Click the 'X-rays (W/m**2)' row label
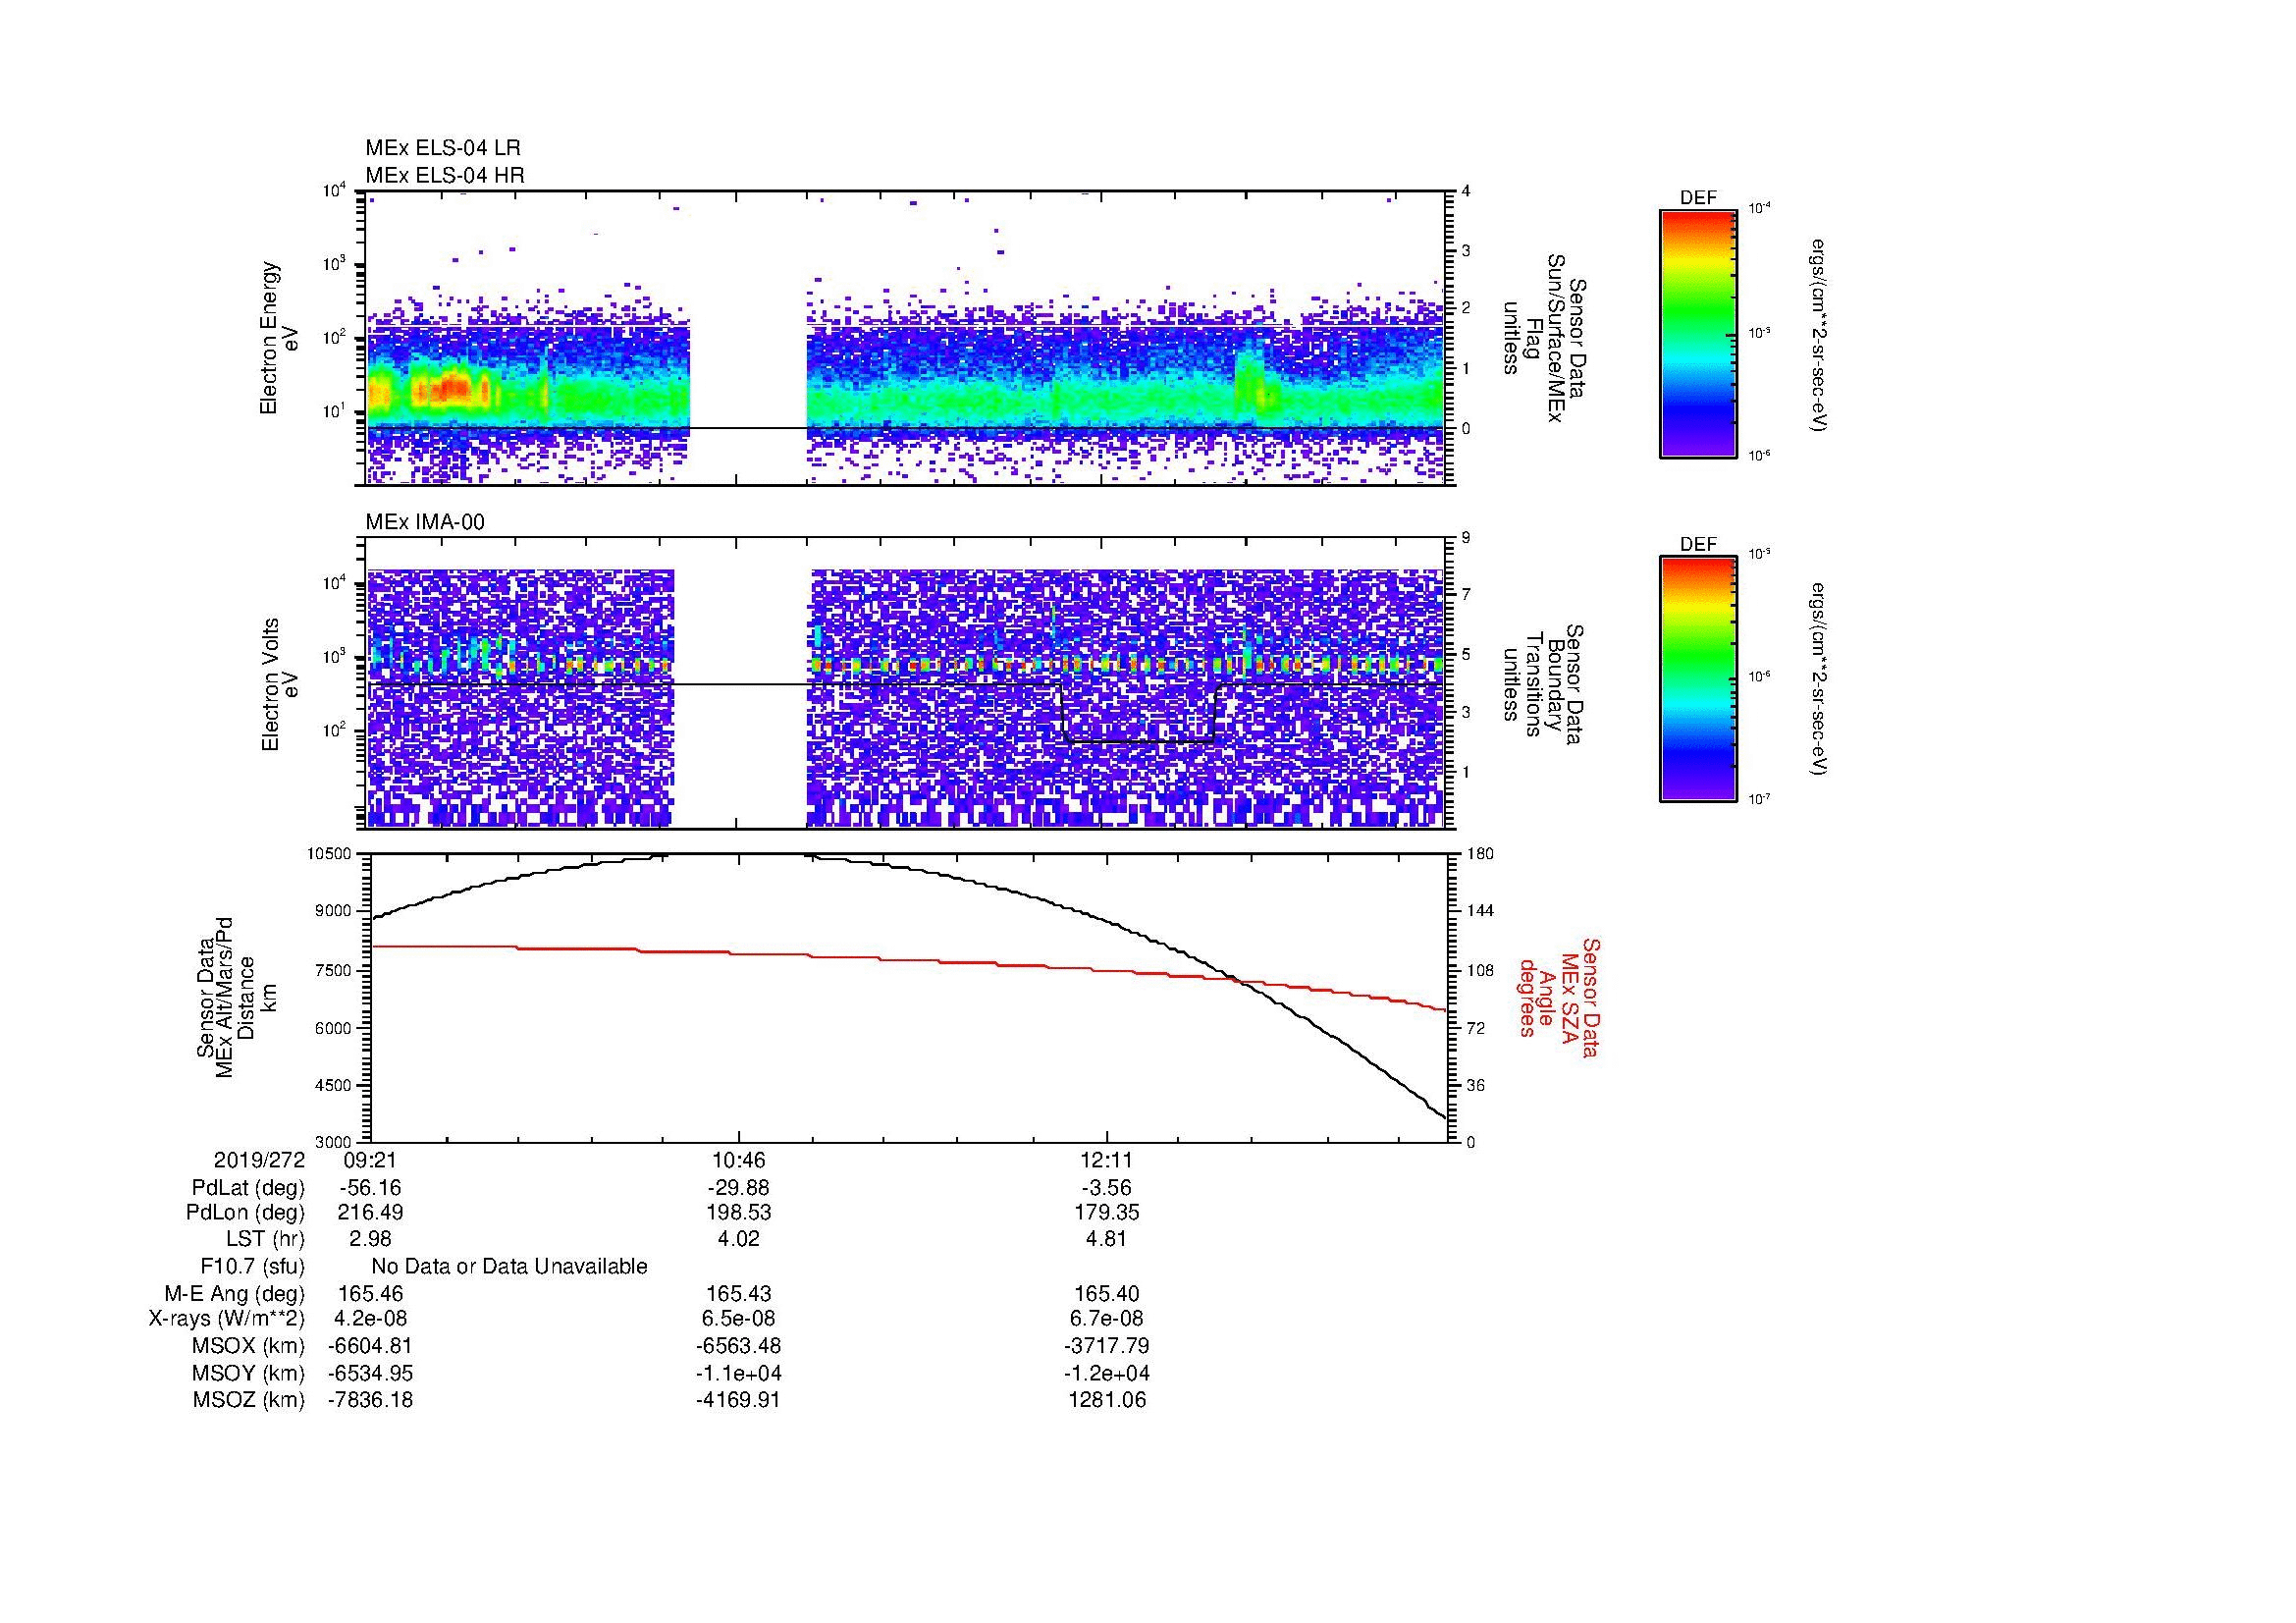 (226, 1319)
